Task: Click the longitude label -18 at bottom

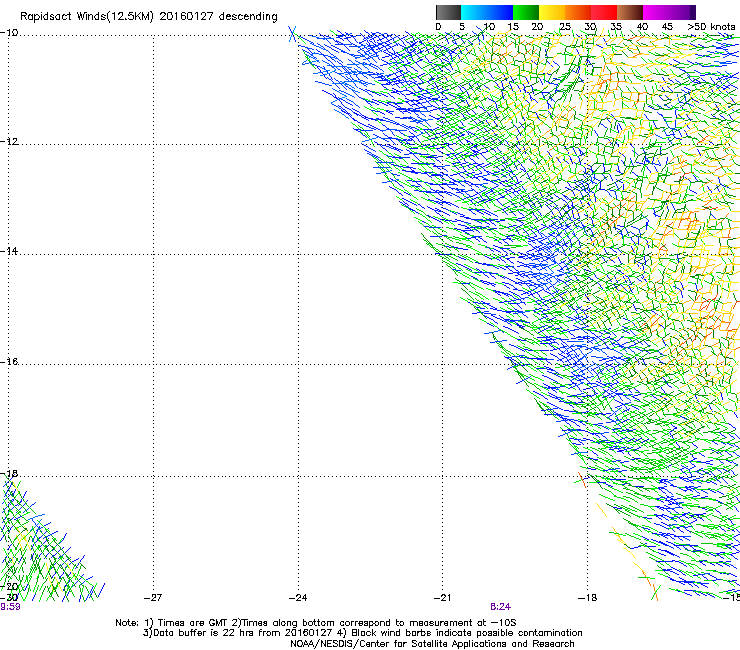Action: click(588, 598)
